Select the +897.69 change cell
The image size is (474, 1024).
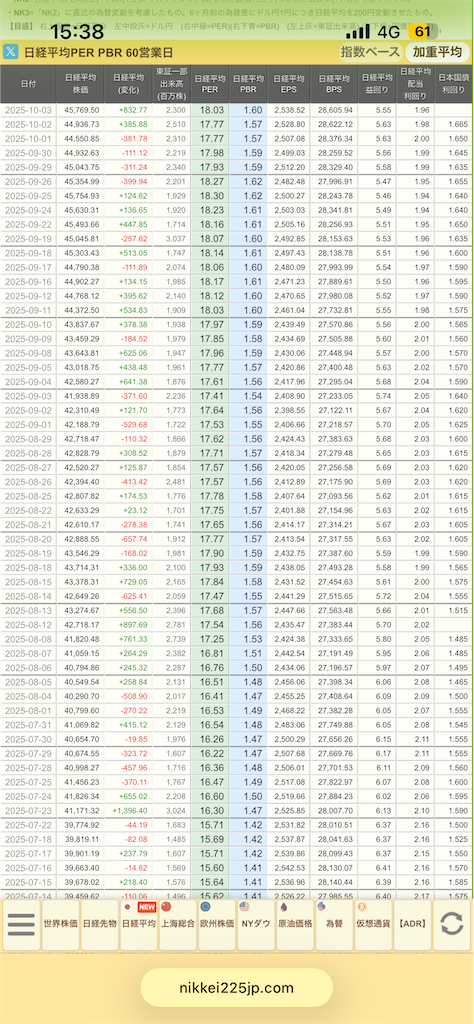tap(129, 625)
